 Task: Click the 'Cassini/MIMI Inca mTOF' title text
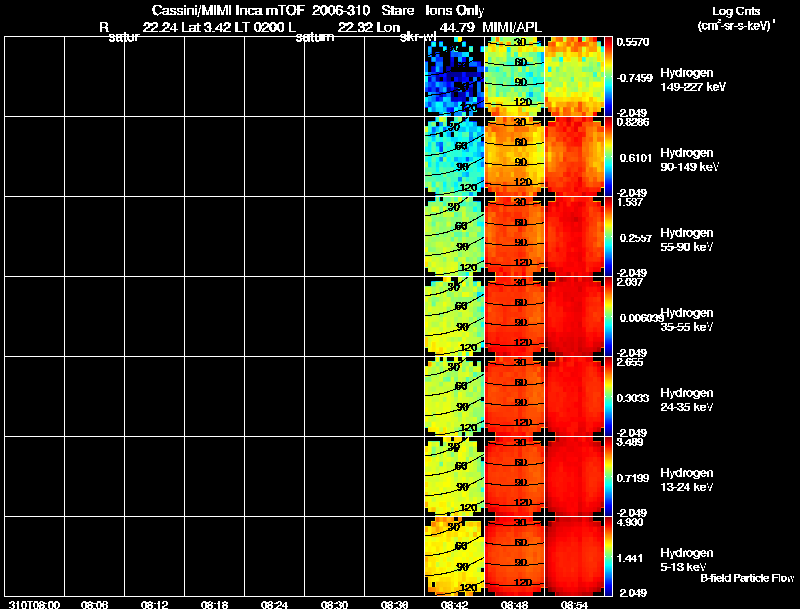click(x=228, y=11)
